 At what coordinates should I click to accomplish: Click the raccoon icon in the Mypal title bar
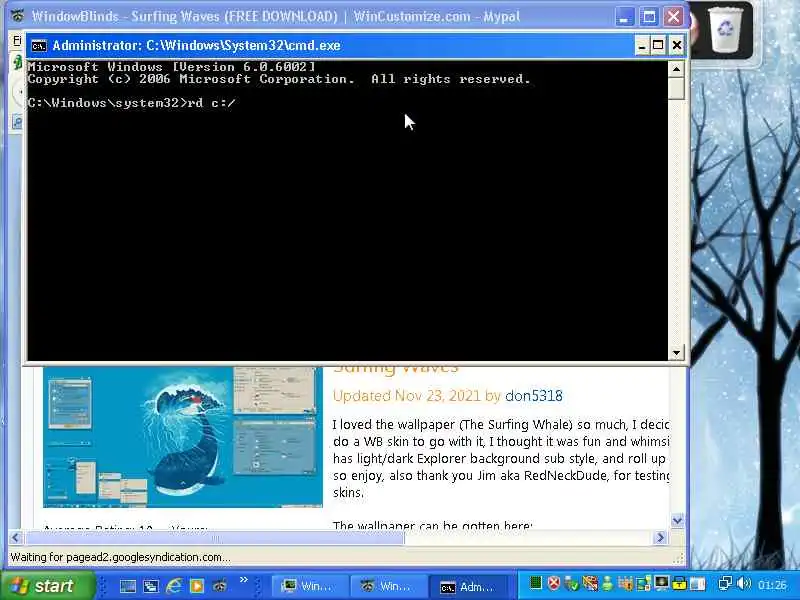(x=18, y=16)
